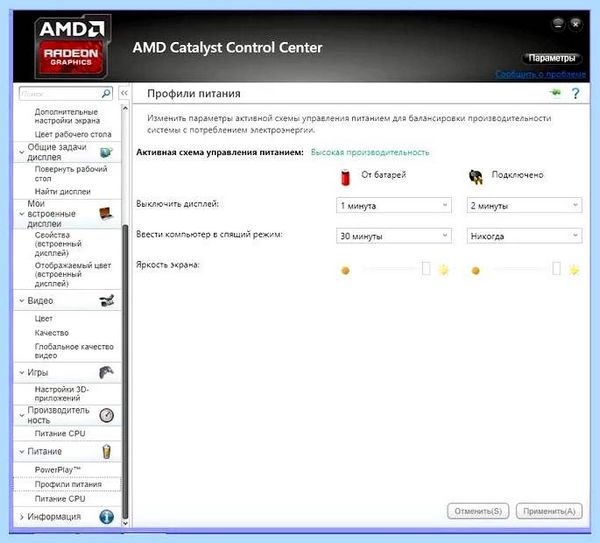Click sidebar scrollbar up arrow
Image resolution: width=600 pixels, height=543 pixels.
[125, 108]
